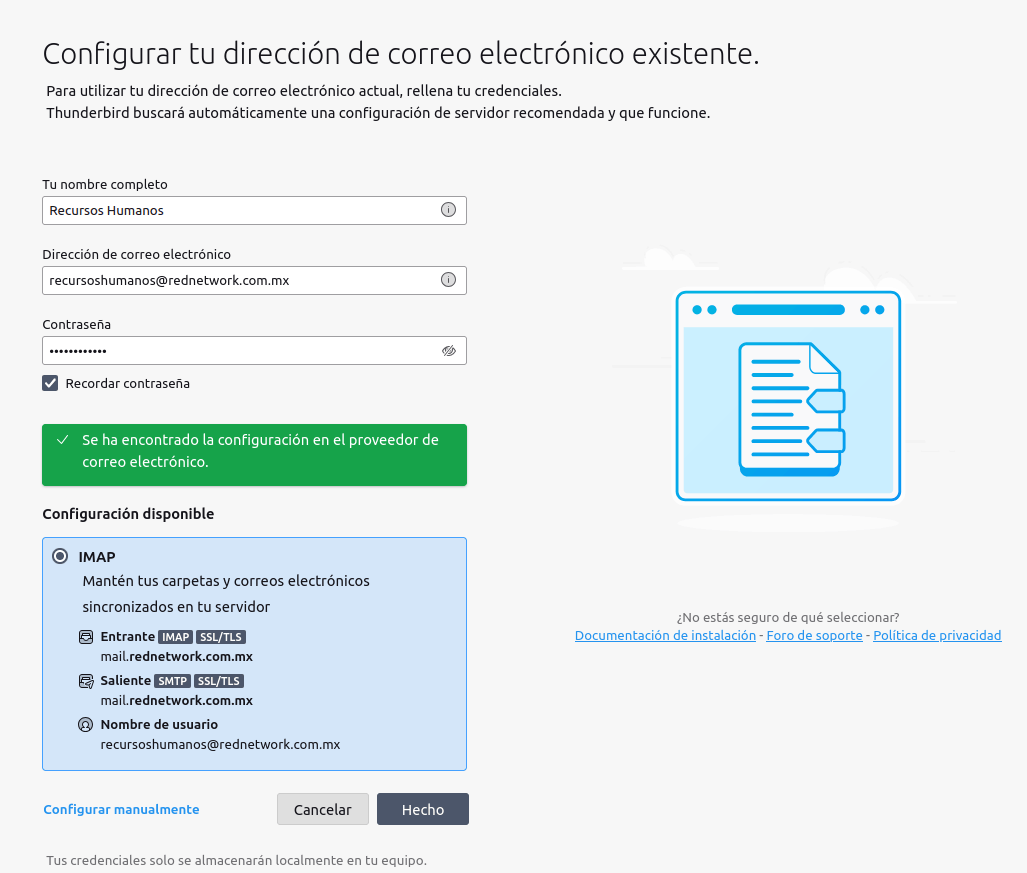Viewport: 1027px width, 873px height.
Task: Click the incoming SSL/TLS badge
Action: pyautogui.click(x=221, y=637)
